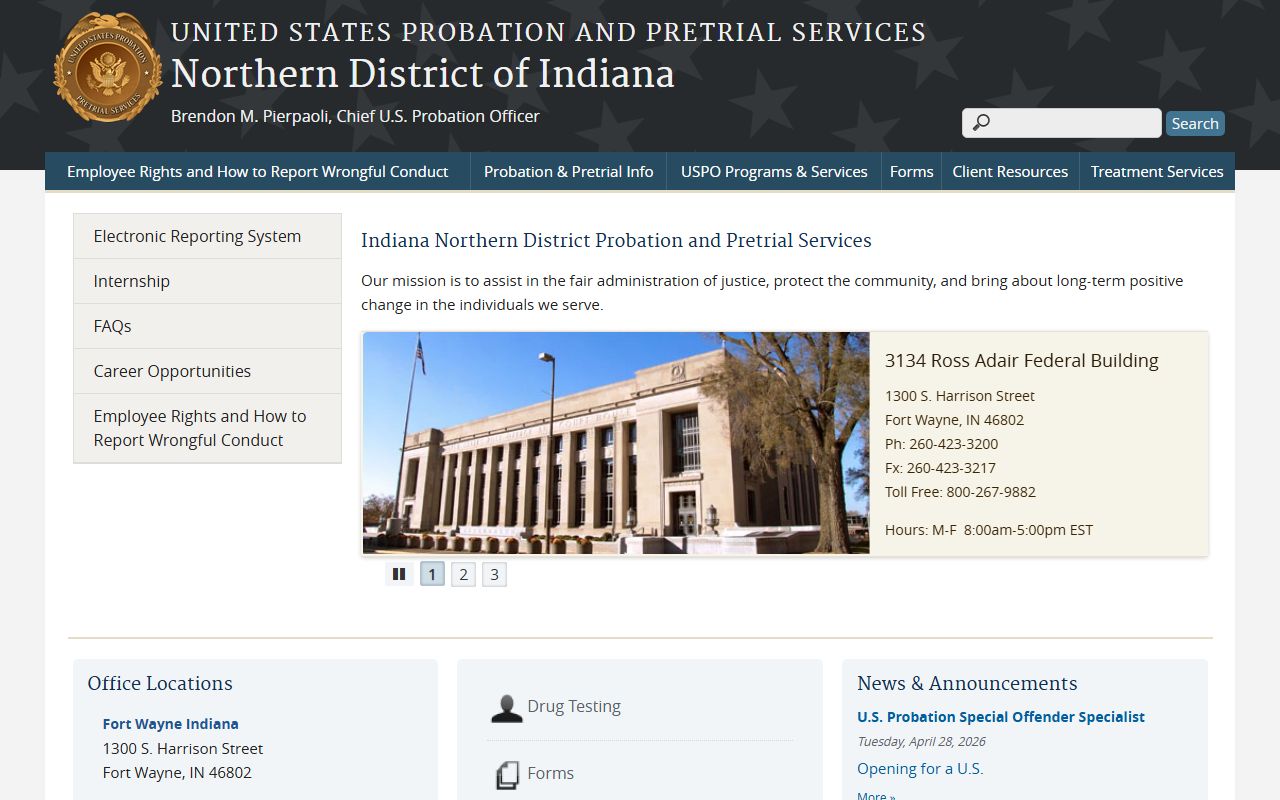Focus the site search text field
Screen dimensions: 1280x800
point(1062,123)
